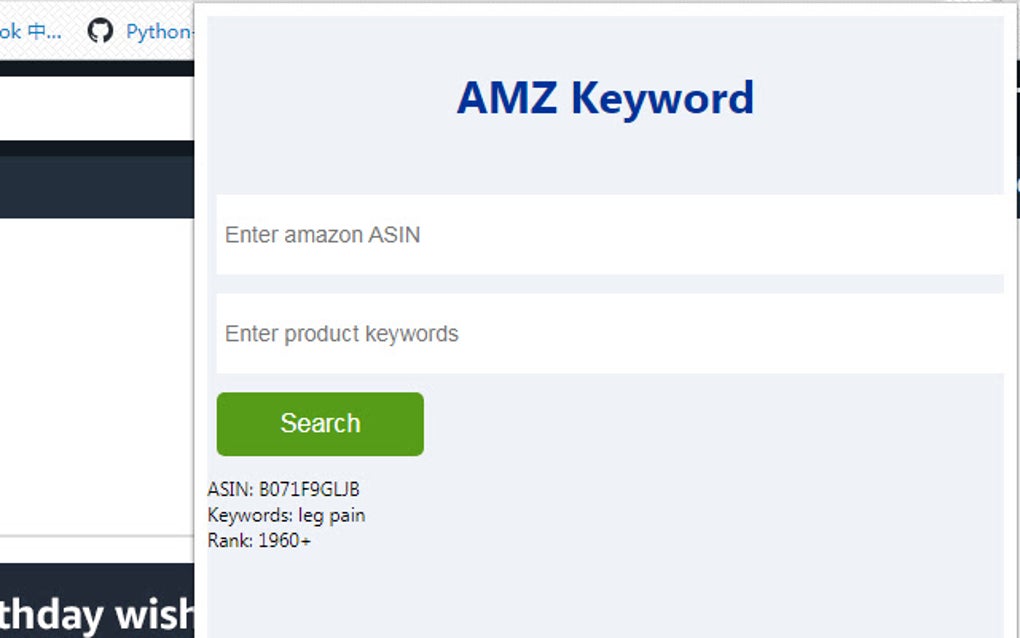
Task: Select the "AMZ Keyword" popup title
Action: point(605,97)
